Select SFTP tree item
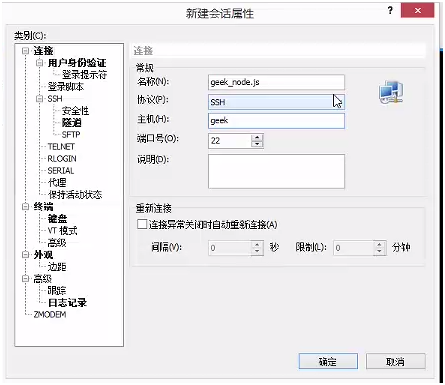The width and height of the screenshot is (445, 385). (71, 135)
